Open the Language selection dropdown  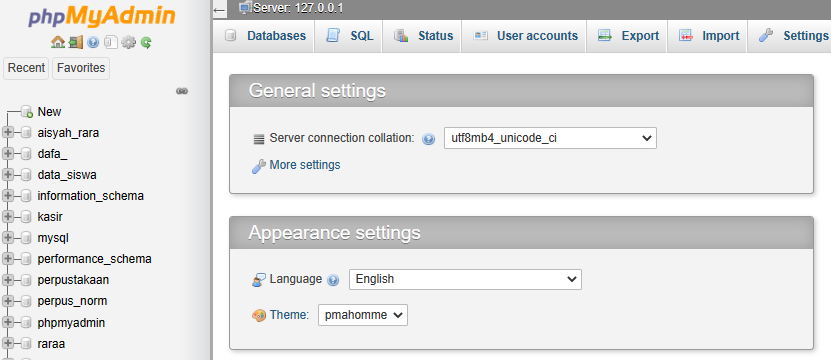coord(465,279)
